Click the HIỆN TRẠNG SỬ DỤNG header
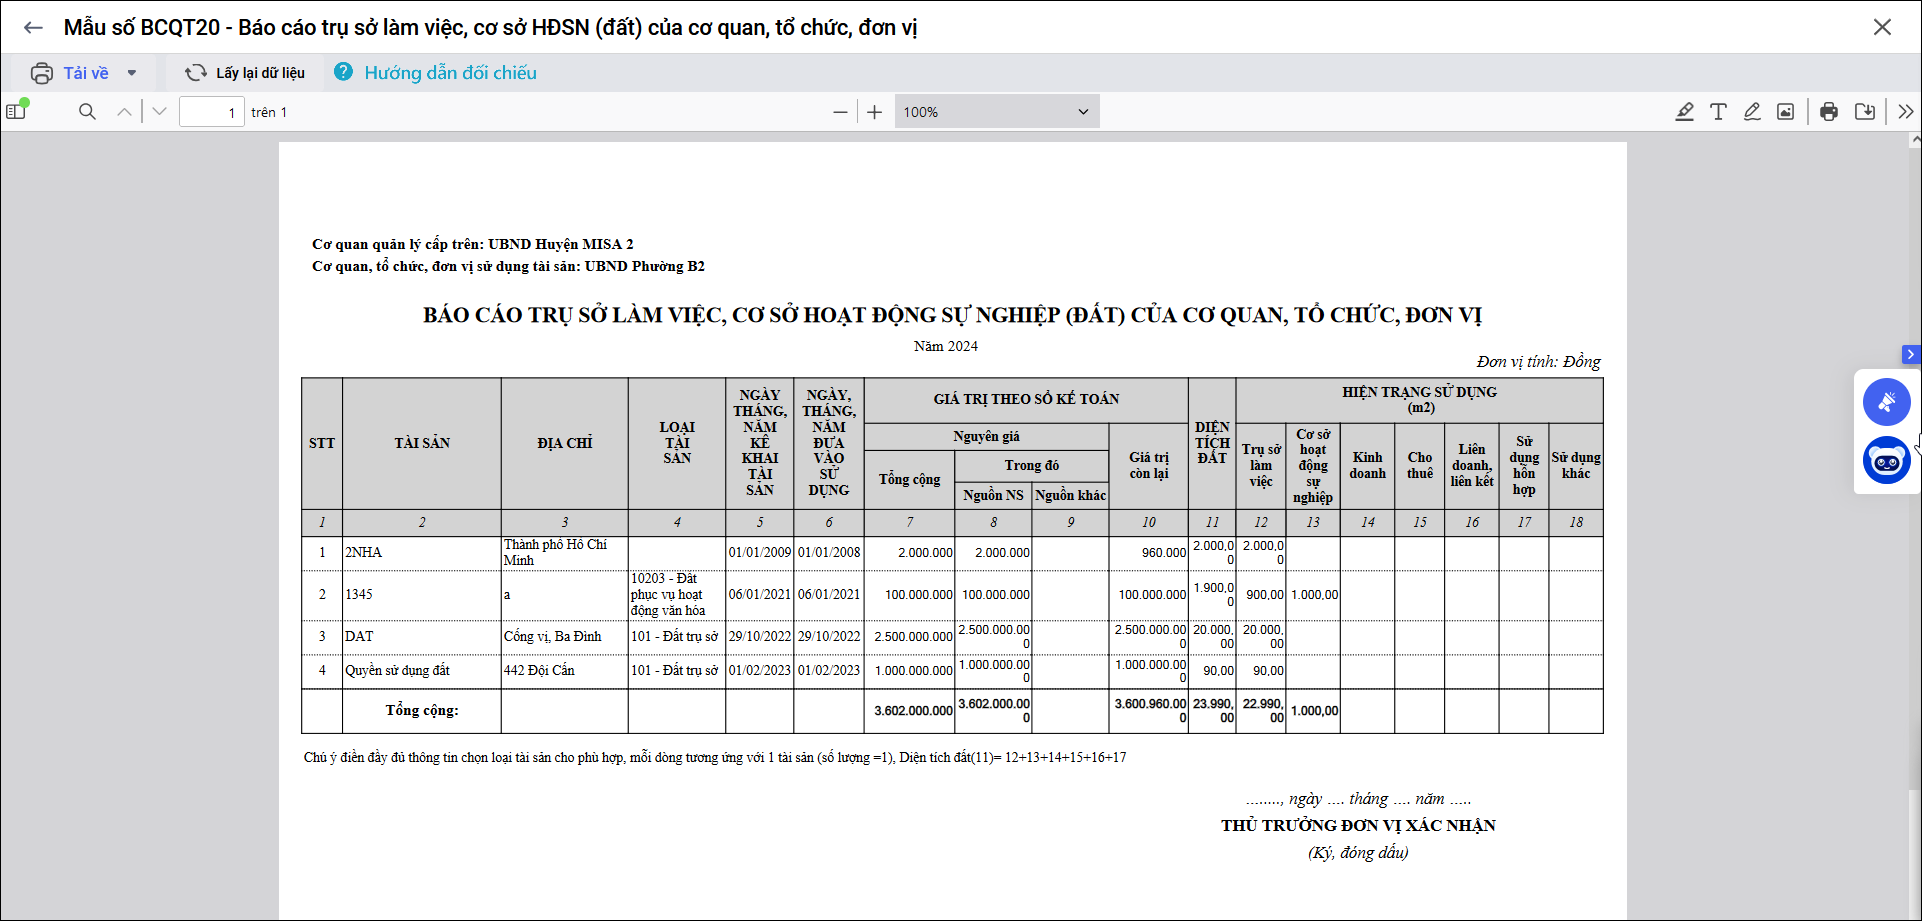Screen dimensions: 1922x921 pos(1420,399)
